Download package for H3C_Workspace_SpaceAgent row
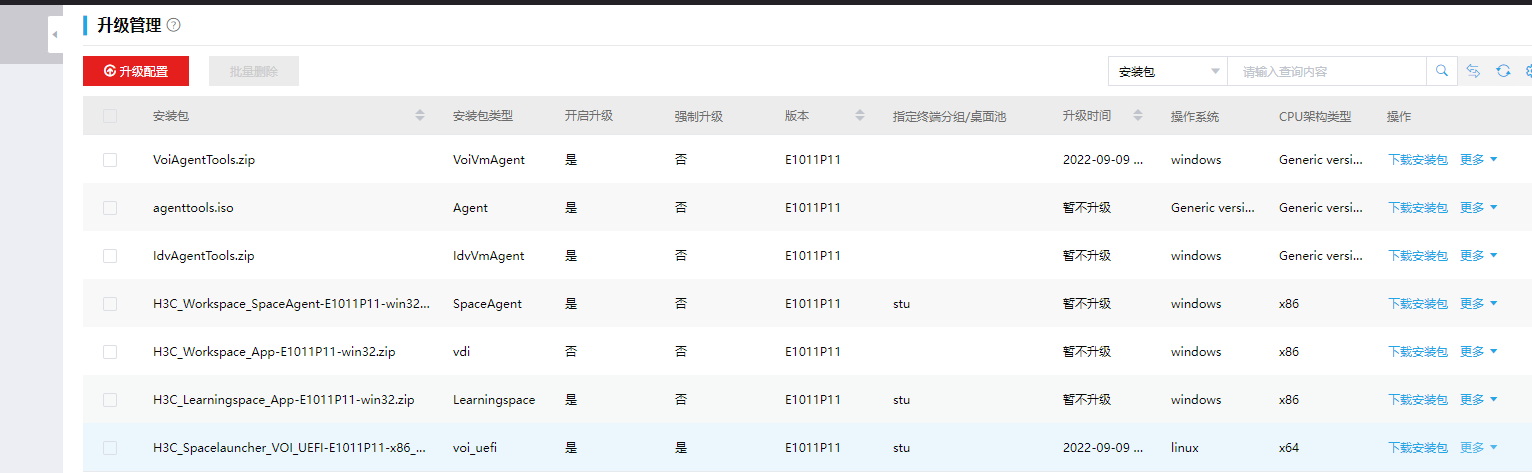The image size is (1532, 473). click(1417, 304)
